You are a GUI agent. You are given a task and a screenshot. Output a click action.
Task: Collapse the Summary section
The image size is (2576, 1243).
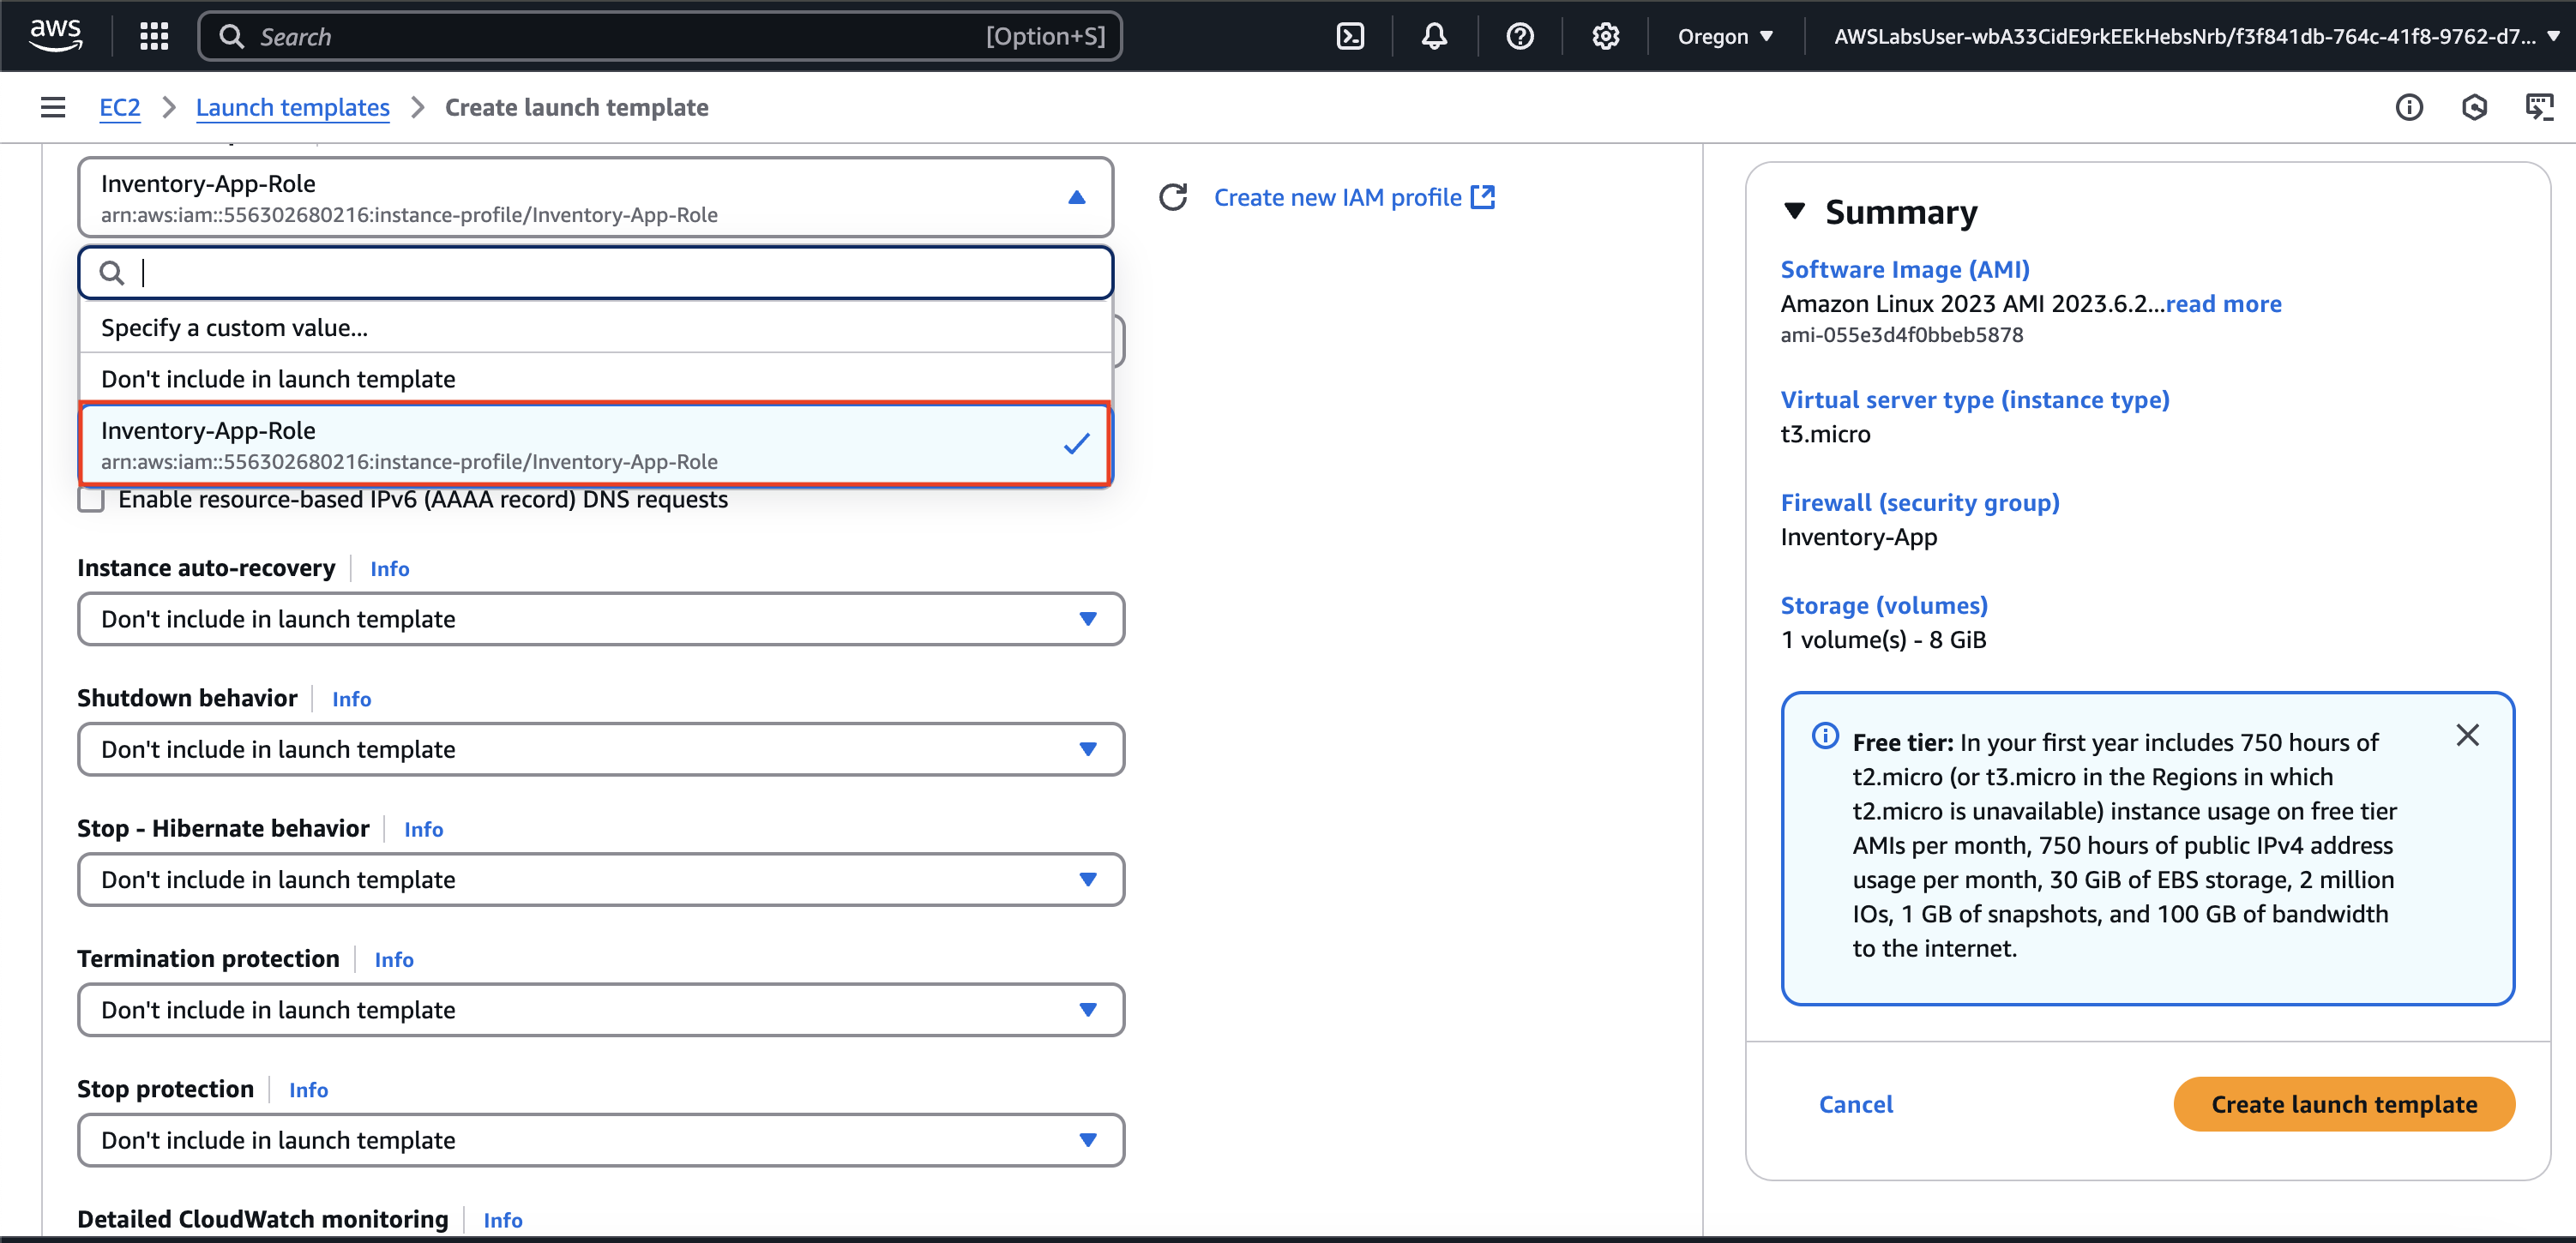[1794, 211]
